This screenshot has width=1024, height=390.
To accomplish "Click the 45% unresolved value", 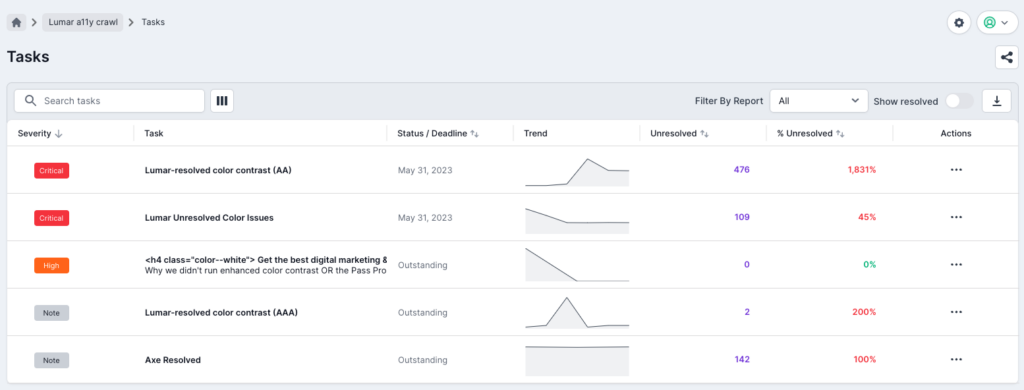I will click(867, 218).
